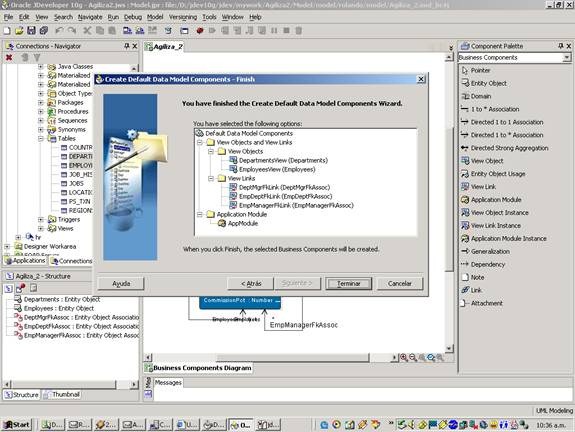
Task: Collapse View Objects and View Links node
Action: coord(200,142)
